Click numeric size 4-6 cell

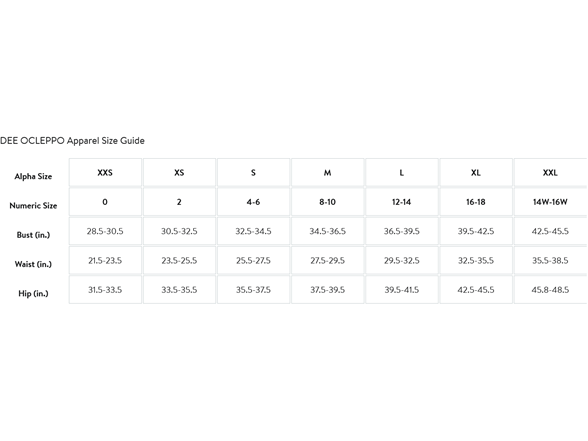click(254, 202)
